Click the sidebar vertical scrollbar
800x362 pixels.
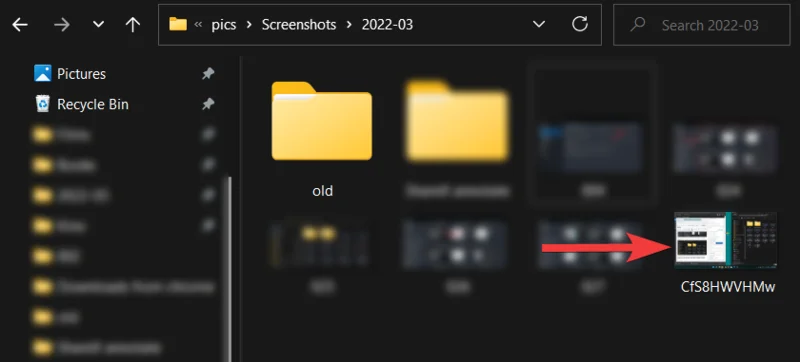(x=230, y=269)
